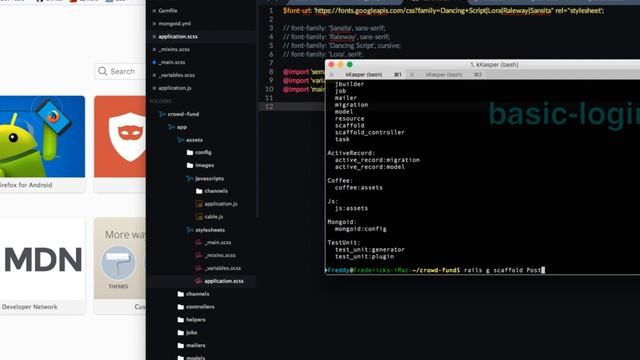
Task: Click the terminal yellow minimize button
Action: (340, 64)
